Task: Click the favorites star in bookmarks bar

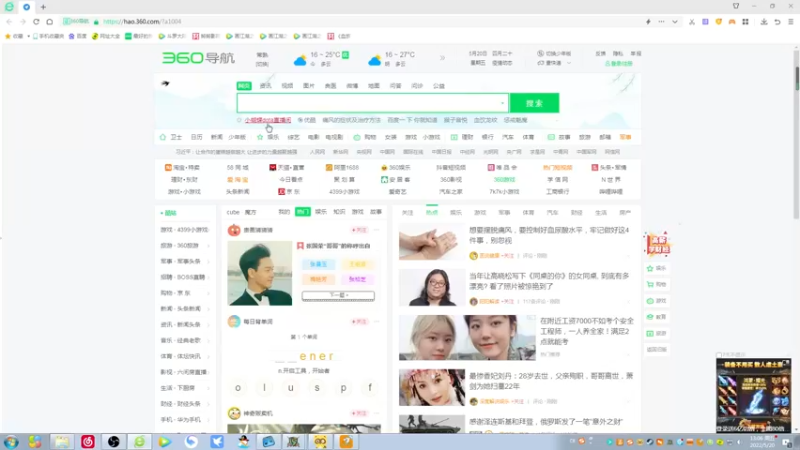Action: coord(8,36)
